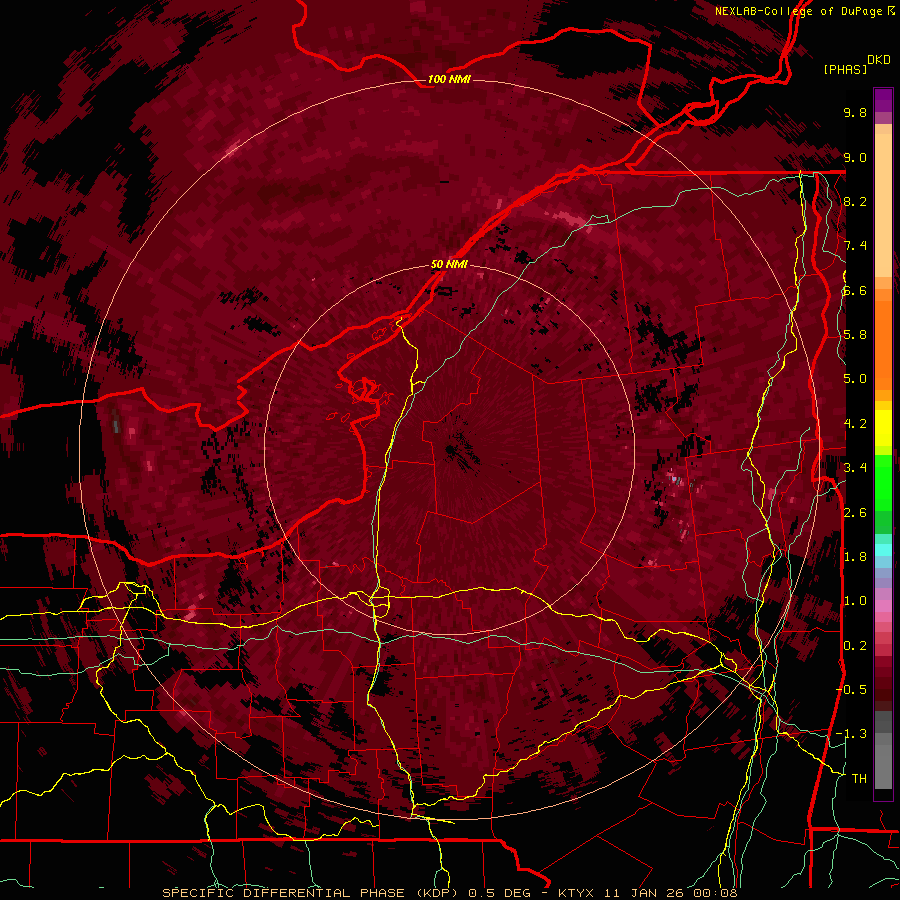Pick the bright green segment of the color bar
The width and height of the screenshot is (900, 900).
[x=883, y=483]
